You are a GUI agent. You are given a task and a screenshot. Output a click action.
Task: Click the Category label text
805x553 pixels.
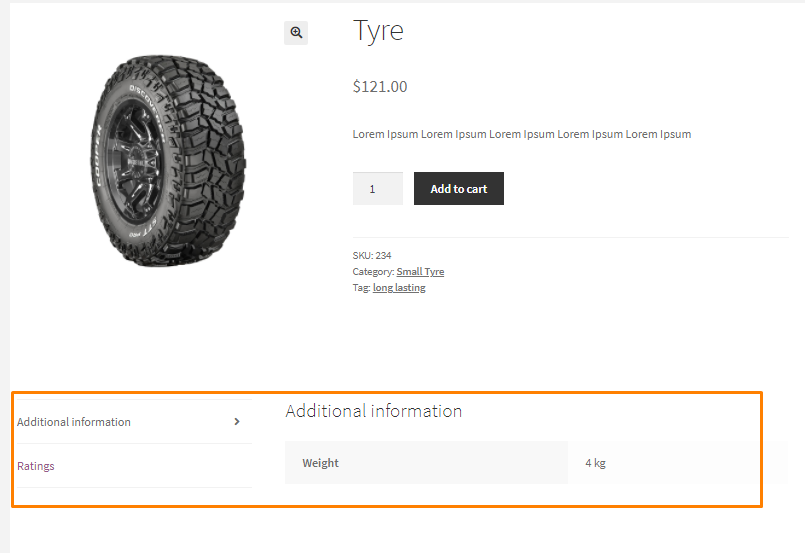pyautogui.click(x=373, y=272)
